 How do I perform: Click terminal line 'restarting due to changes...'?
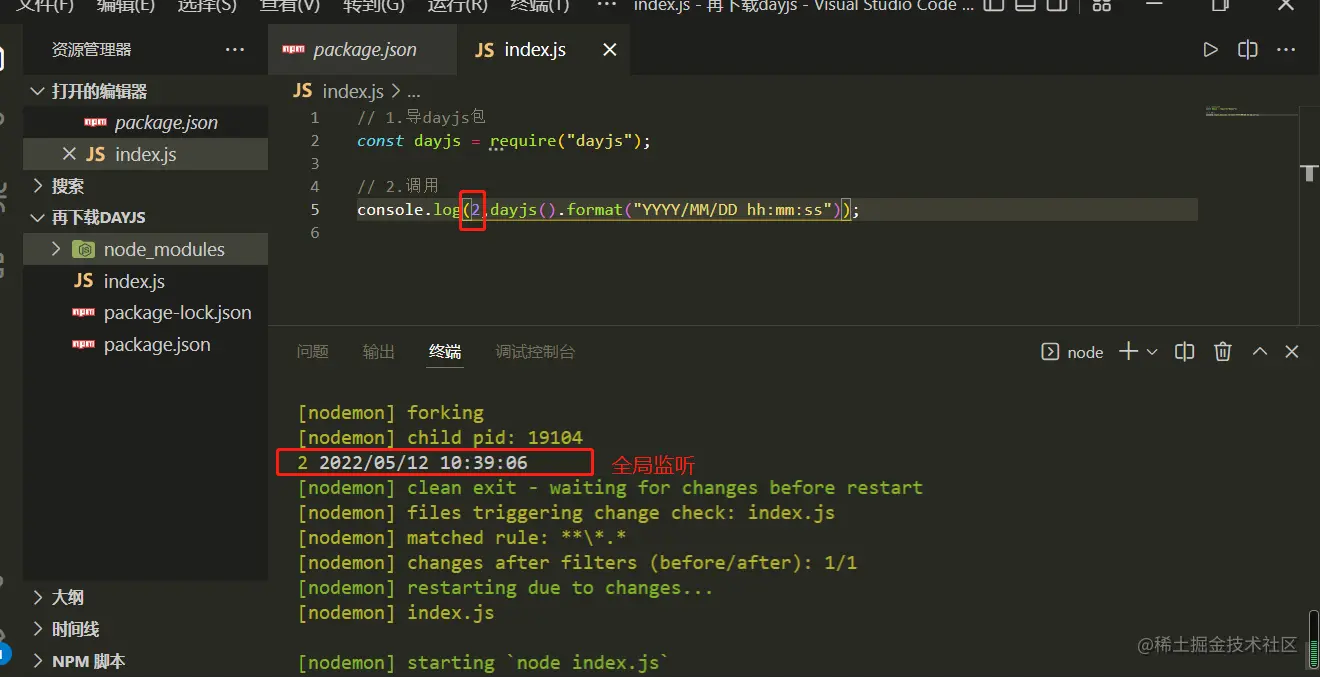pyautogui.click(x=505, y=587)
